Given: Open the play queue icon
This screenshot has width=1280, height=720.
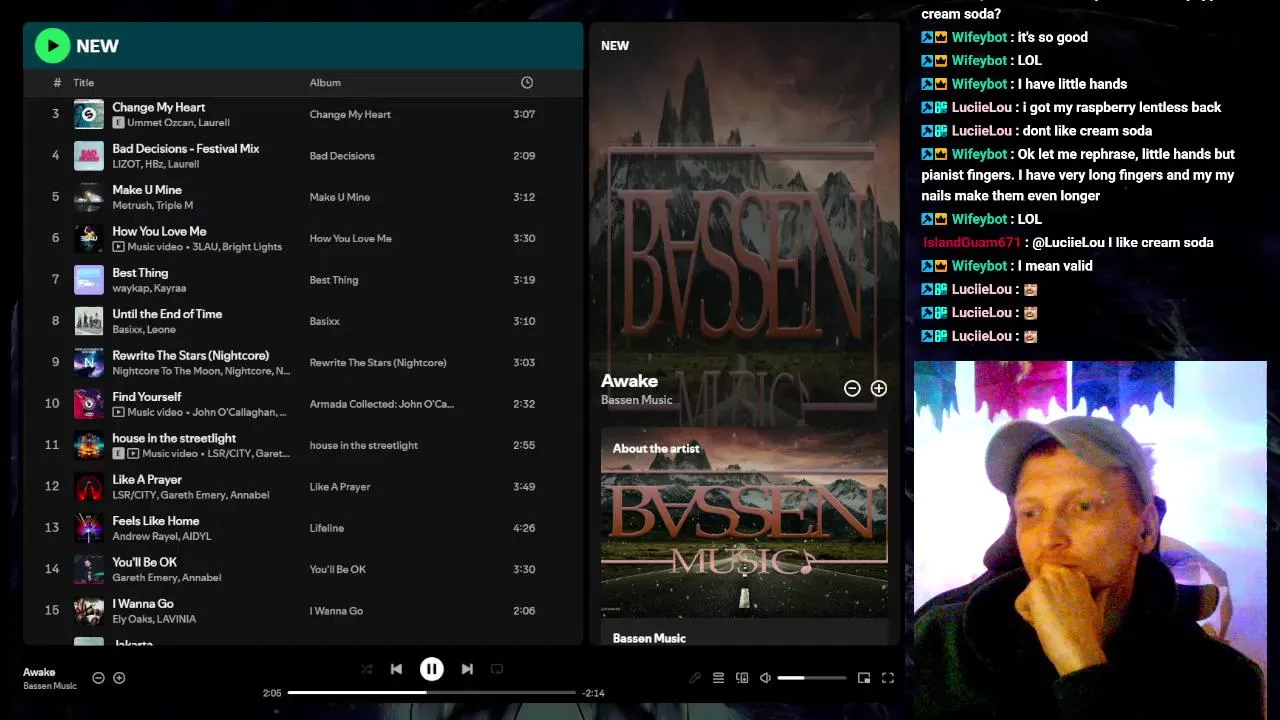Looking at the screenshot, I should pyautogui.click(x=718, y=678).
